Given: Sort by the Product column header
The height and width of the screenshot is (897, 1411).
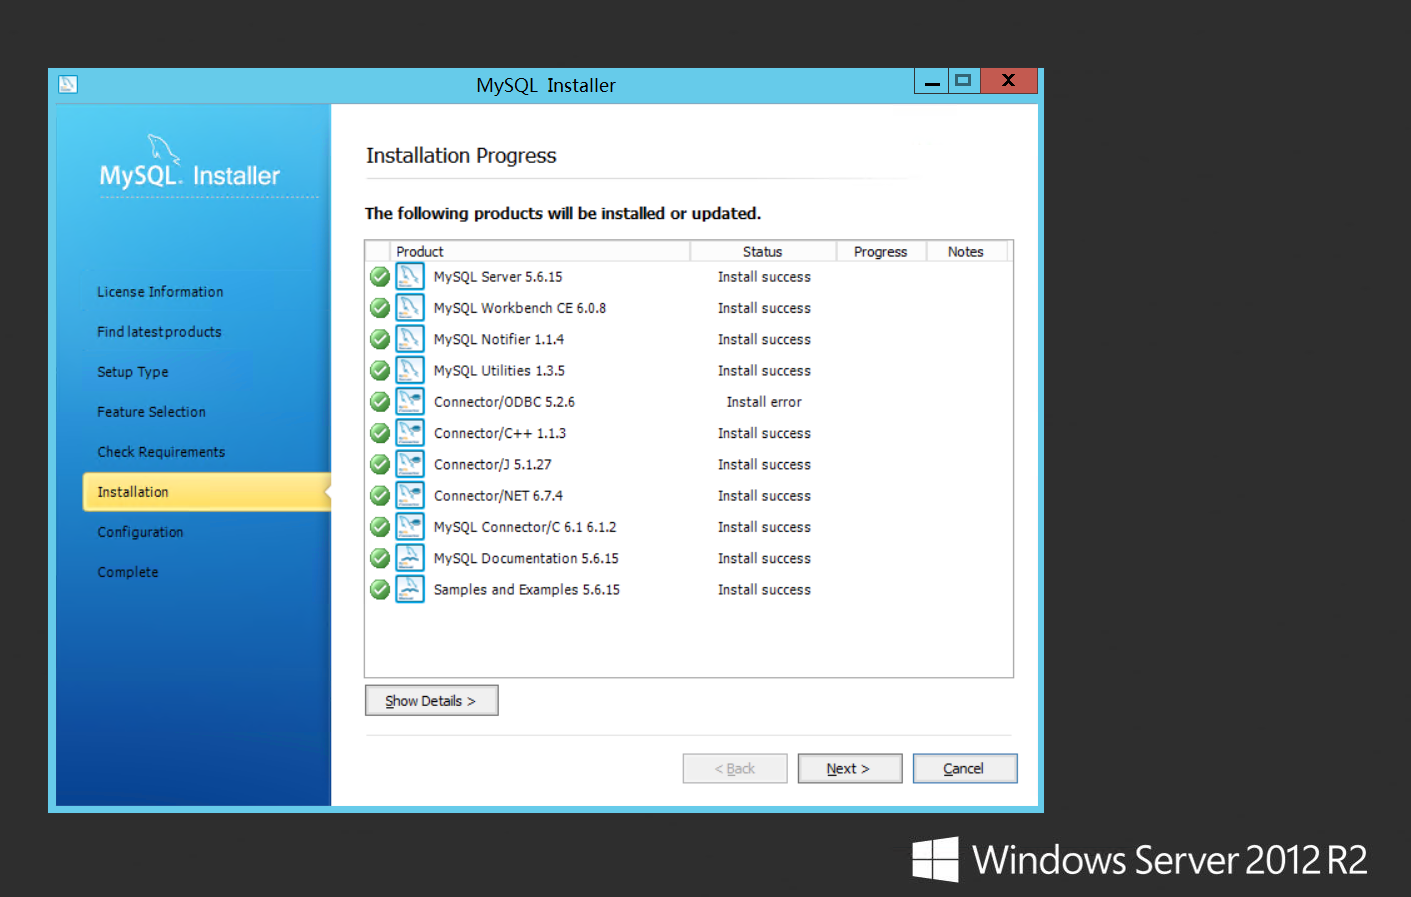Looking at the screenshot, I should tap(540, 251).
